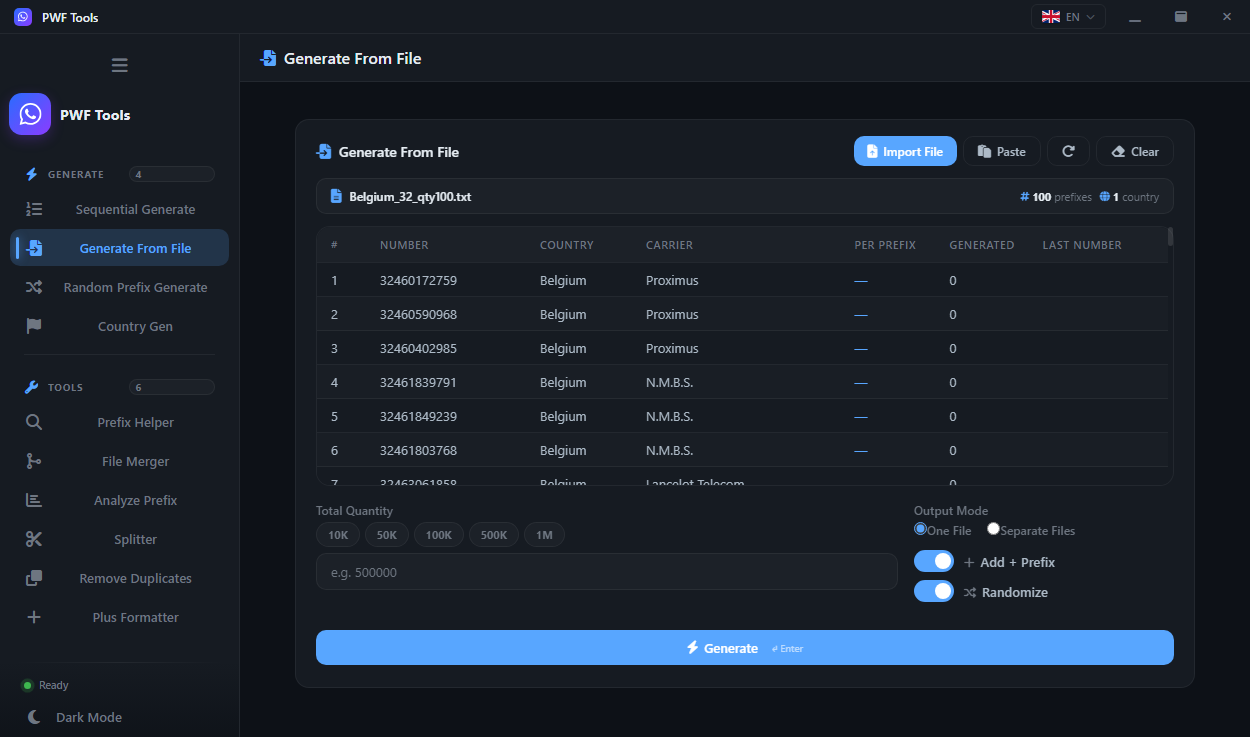The image size is (1250, 737).
Task: Click the CARRIER column header
Action: 669,245
